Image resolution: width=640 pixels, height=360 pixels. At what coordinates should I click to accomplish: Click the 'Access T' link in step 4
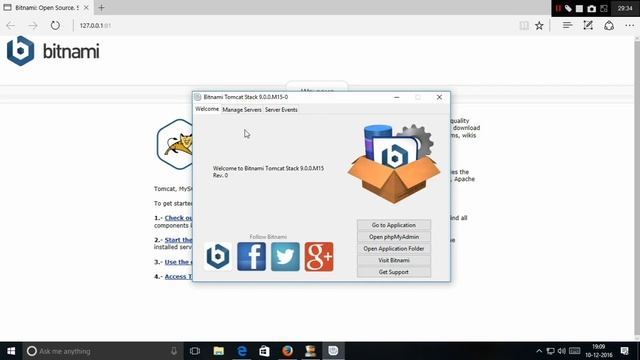(178, 276)
